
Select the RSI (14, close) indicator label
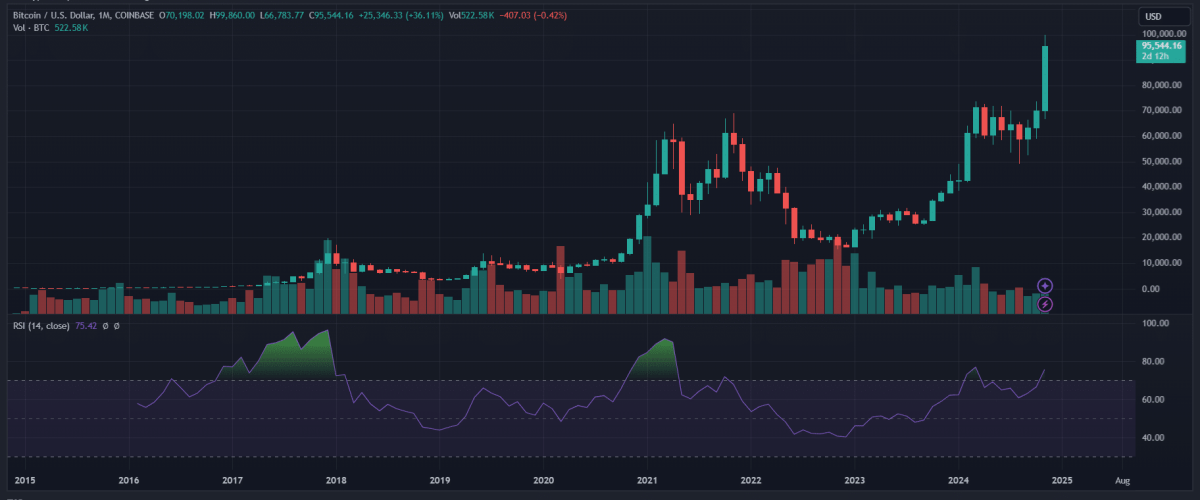[x=41, y=325]
